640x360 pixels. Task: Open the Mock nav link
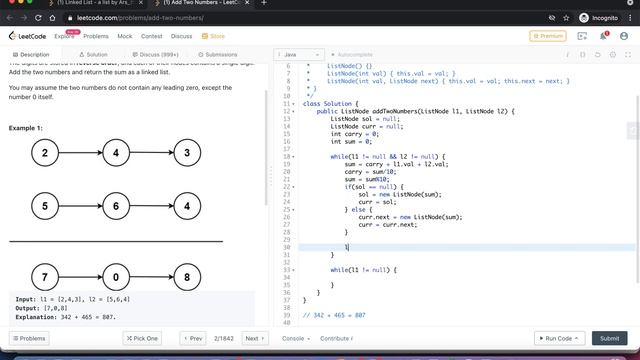tap(124, 36)
